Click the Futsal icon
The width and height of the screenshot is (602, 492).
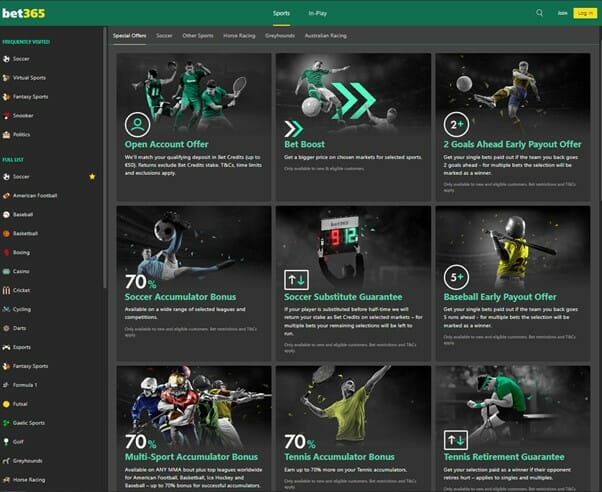6,404
